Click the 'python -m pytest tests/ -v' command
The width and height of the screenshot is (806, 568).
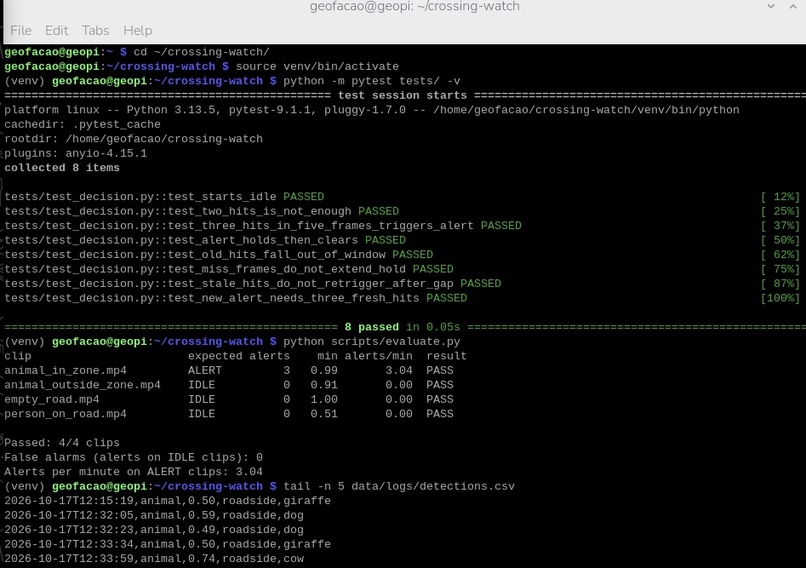pos(372,81)
